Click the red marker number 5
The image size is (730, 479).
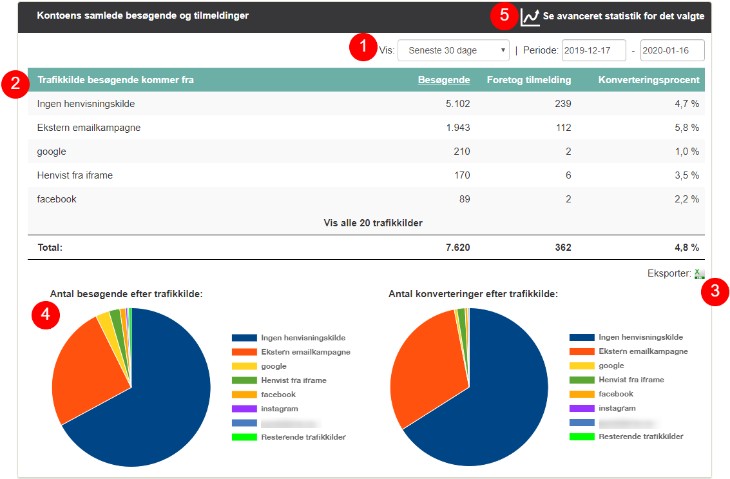[504, 16]
